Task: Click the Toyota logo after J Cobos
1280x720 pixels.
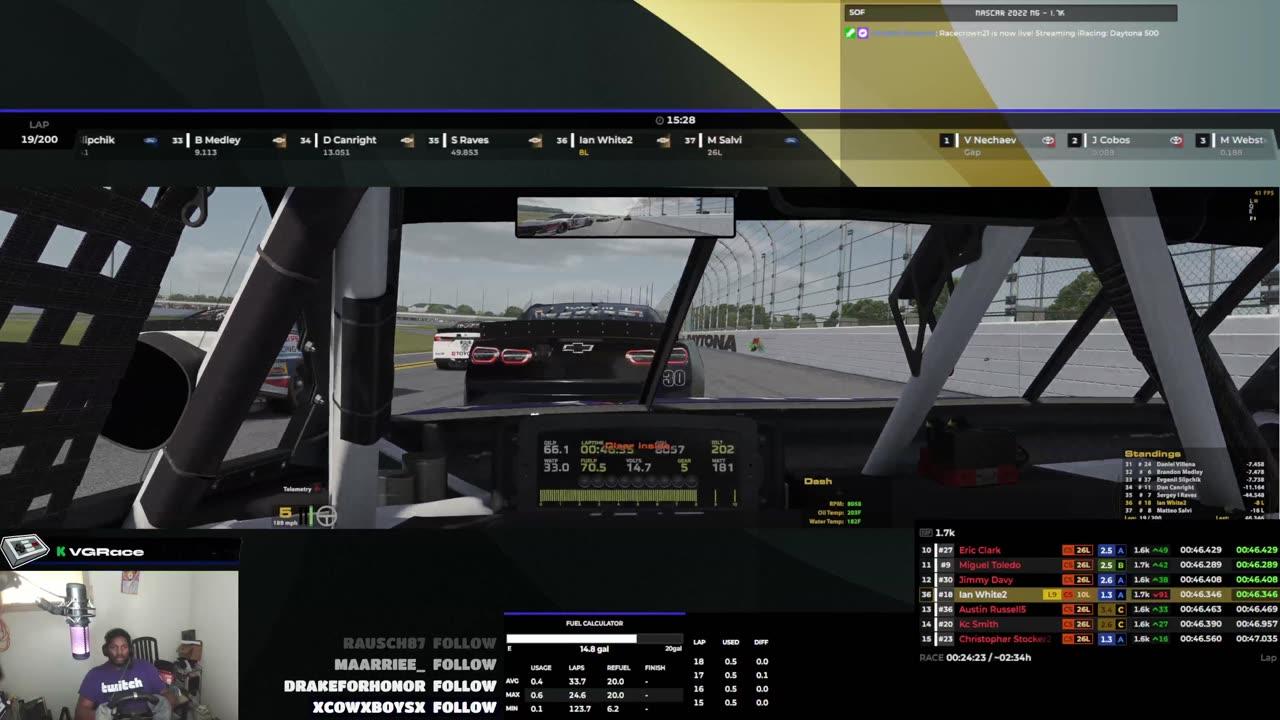Action: [x=1176, y=141]
